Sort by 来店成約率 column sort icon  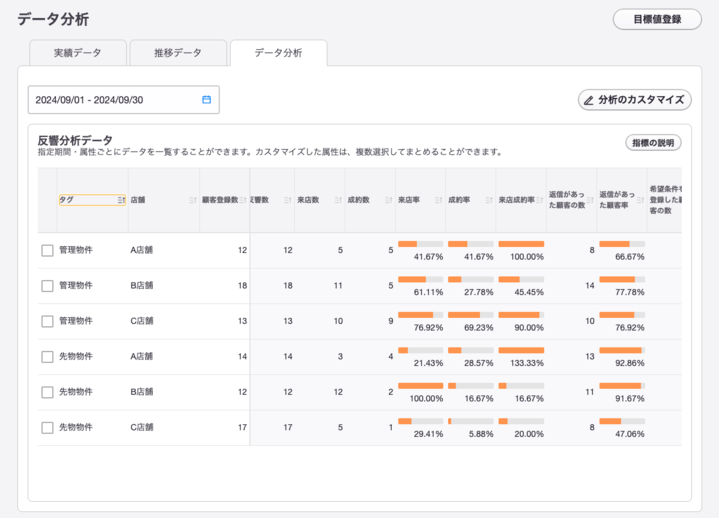(x=540, y=200)
